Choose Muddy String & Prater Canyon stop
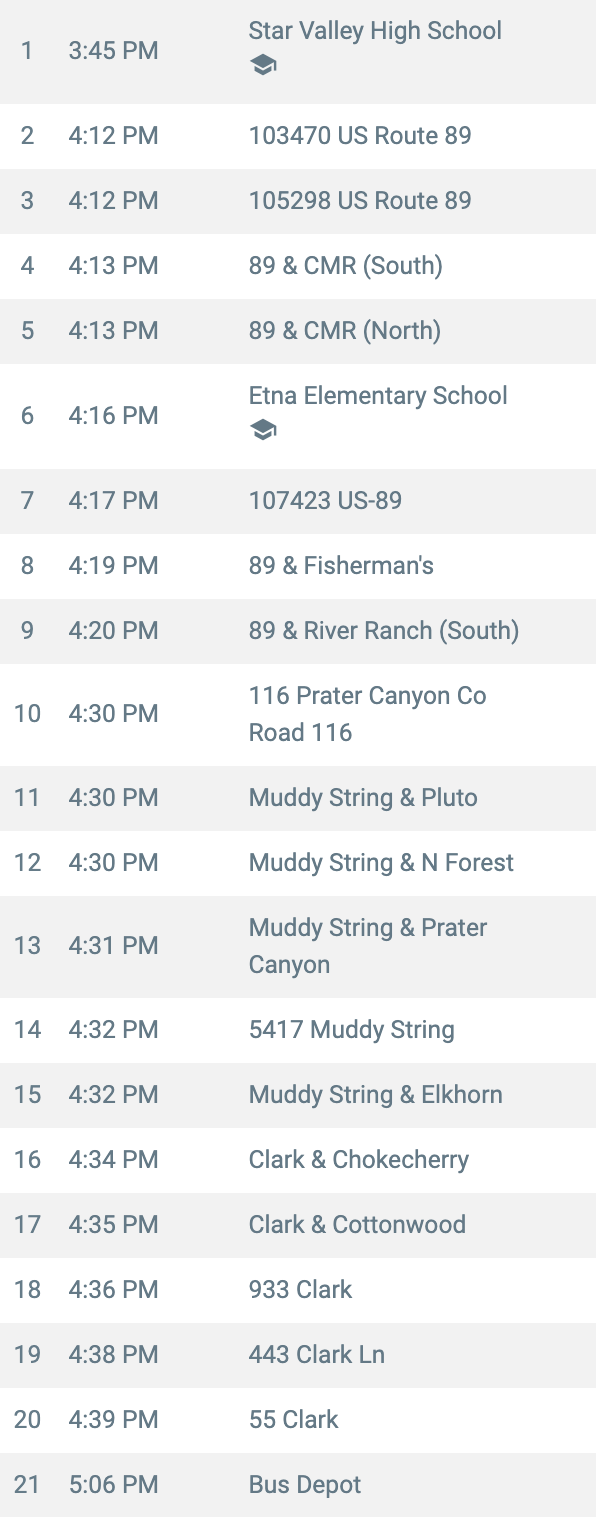Screen dimensions: 596x1522 [x=298, y=946]
